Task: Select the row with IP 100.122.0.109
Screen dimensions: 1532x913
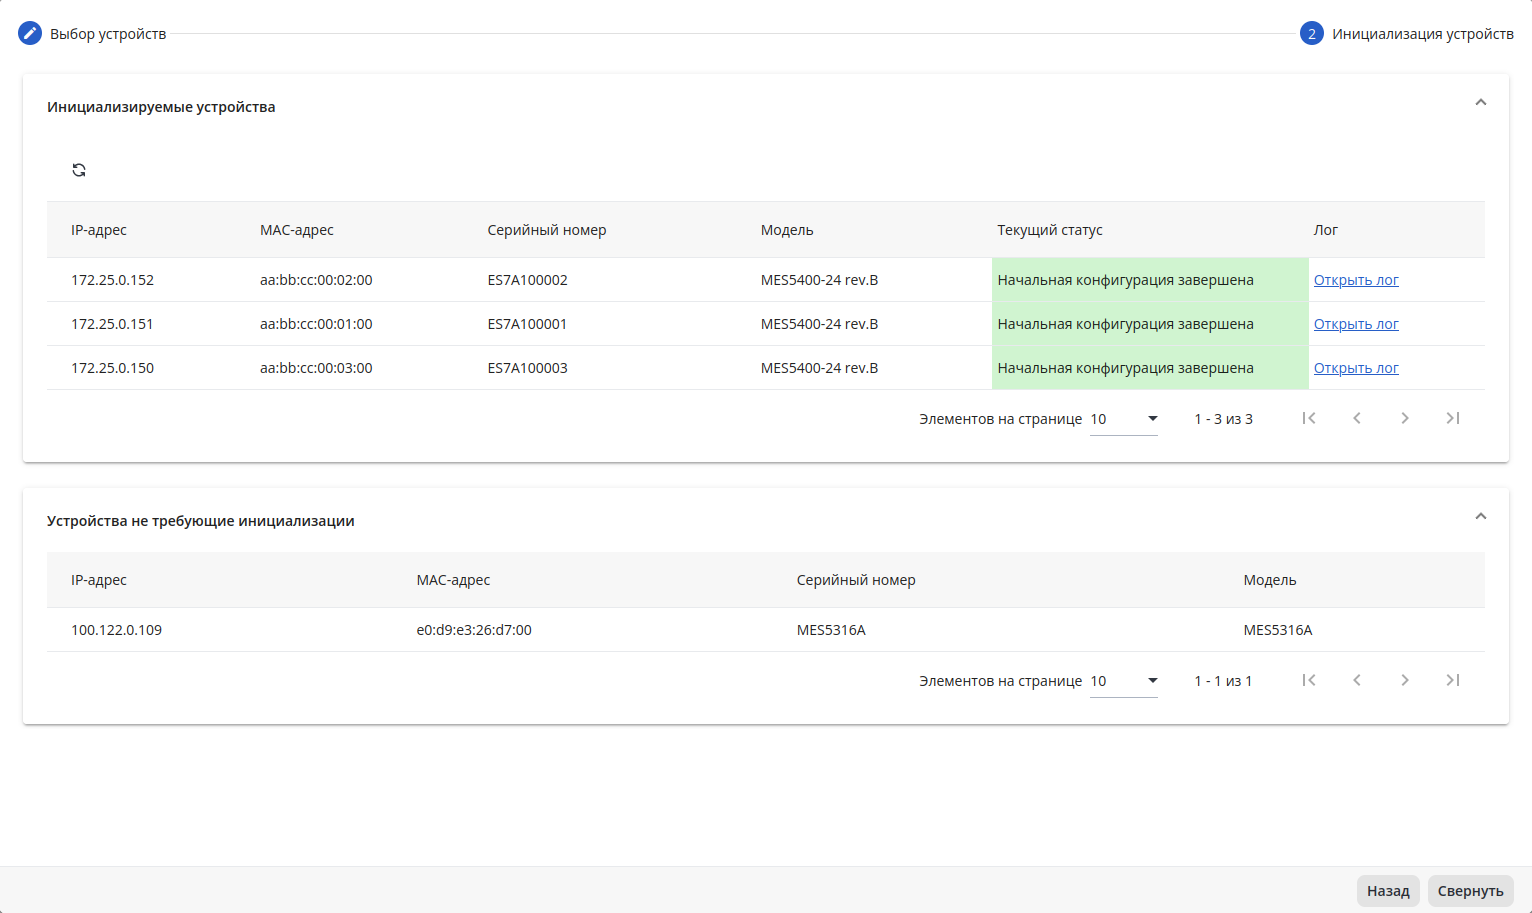Action: point(766,630)
